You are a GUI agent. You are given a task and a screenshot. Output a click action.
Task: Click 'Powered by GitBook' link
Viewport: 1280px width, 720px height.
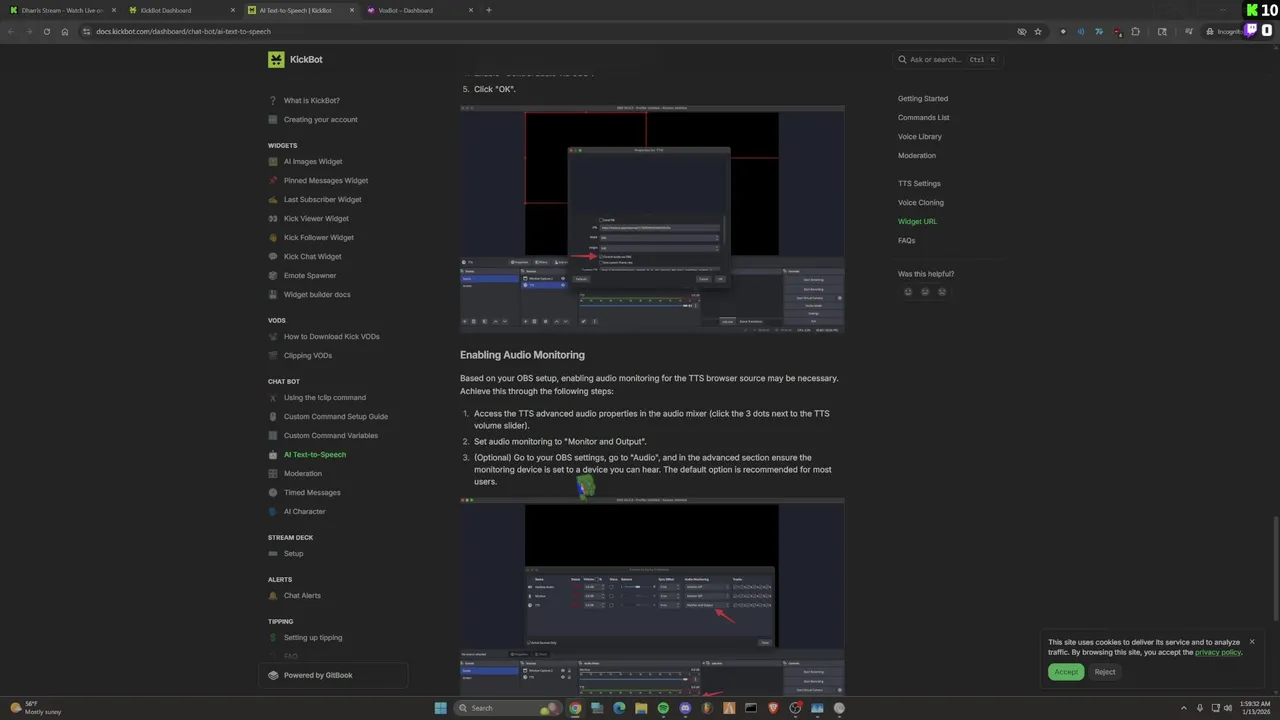click(318, 676)
